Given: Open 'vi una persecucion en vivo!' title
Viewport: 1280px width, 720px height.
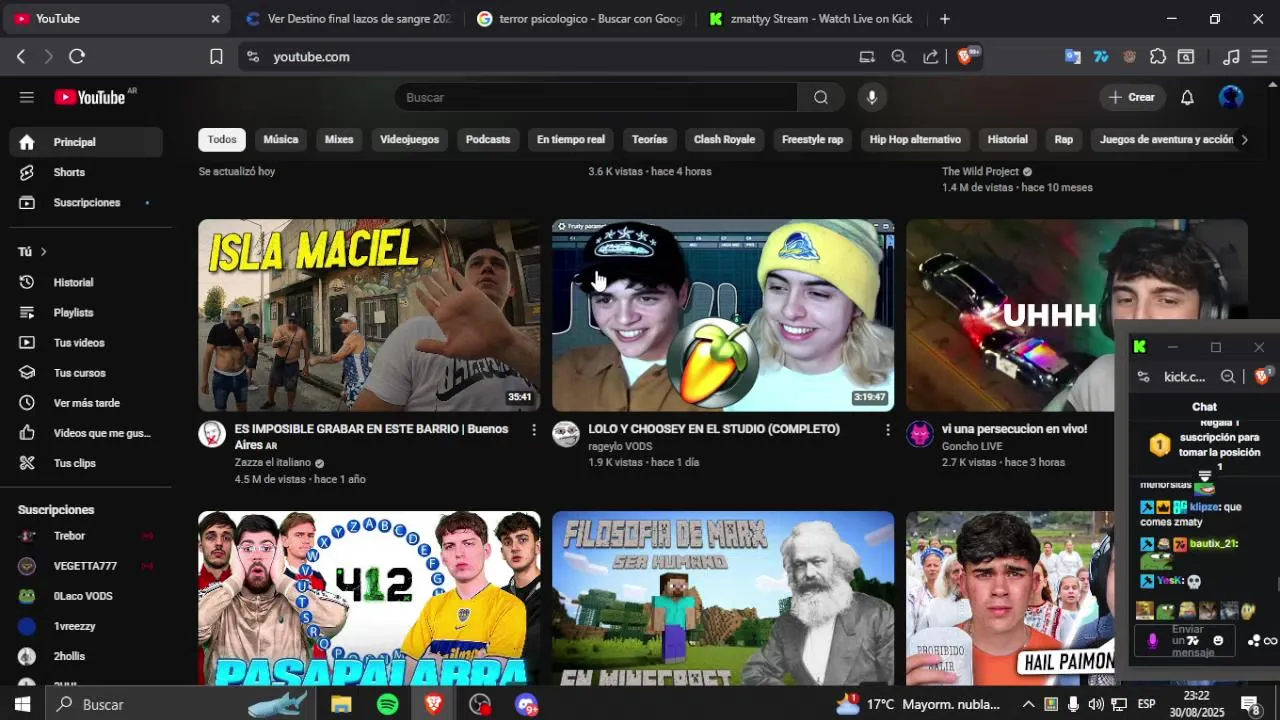Looking at the screenshot, I should tap(1014, 429).
